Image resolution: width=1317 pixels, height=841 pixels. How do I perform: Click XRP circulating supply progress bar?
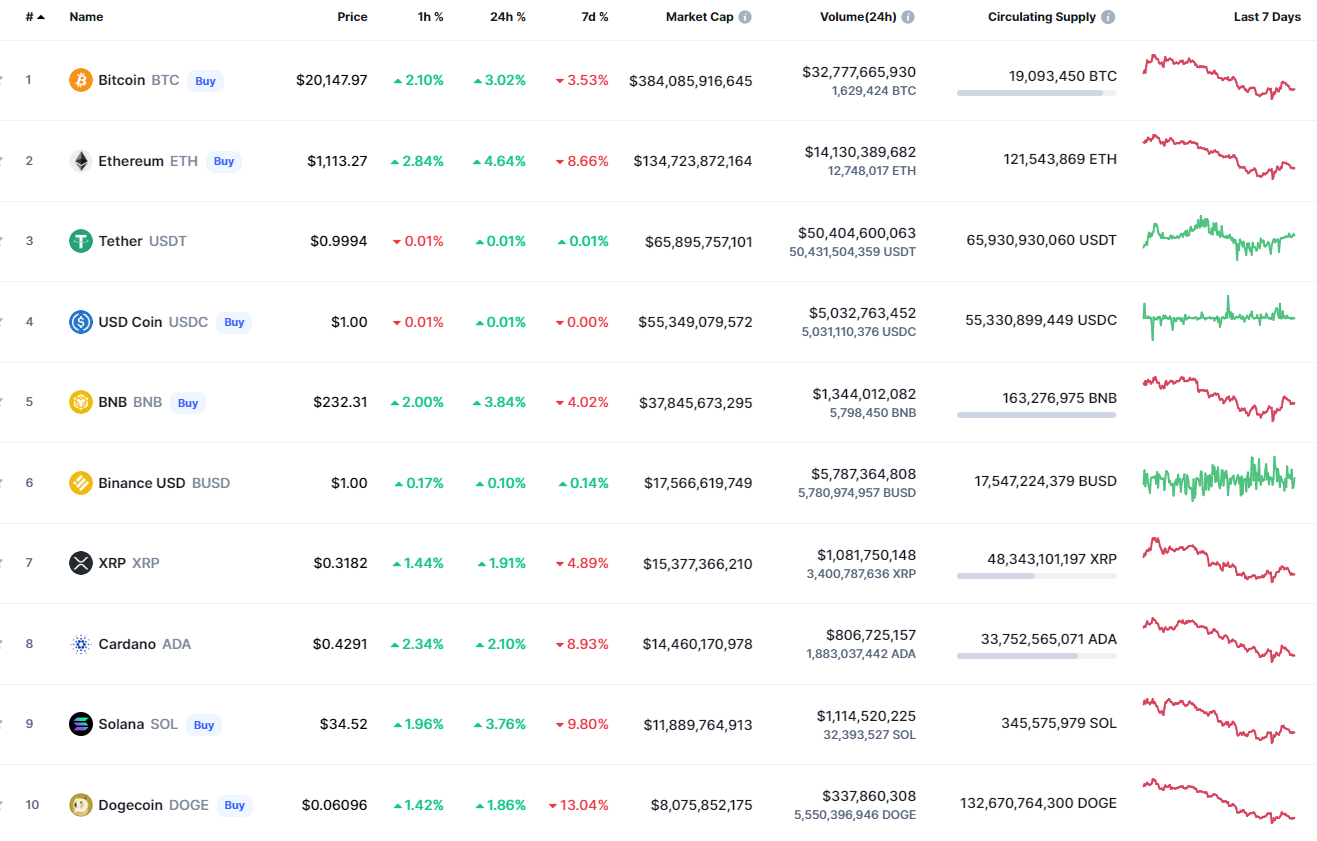pos(1037,576)
